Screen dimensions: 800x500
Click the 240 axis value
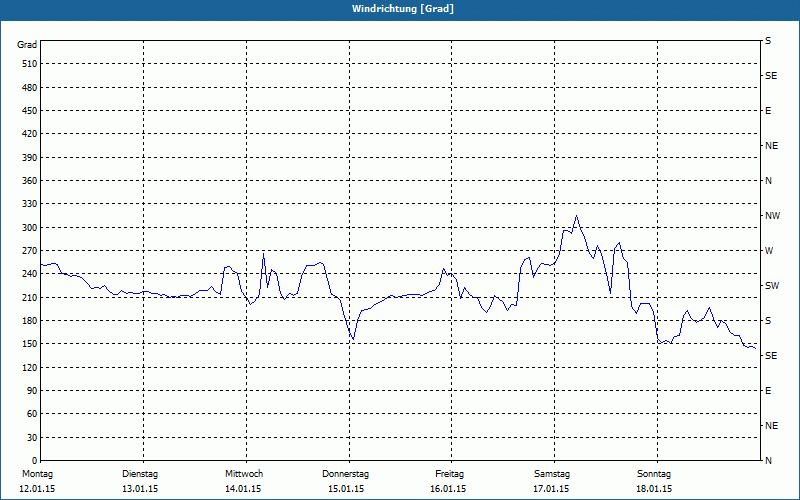tap(30, 273)
